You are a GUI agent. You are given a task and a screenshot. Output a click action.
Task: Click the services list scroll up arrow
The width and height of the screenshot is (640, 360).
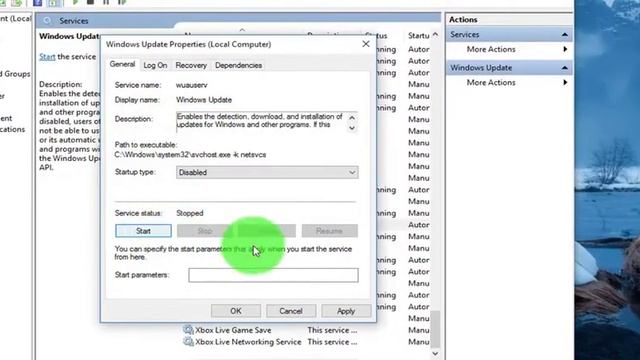436,34
